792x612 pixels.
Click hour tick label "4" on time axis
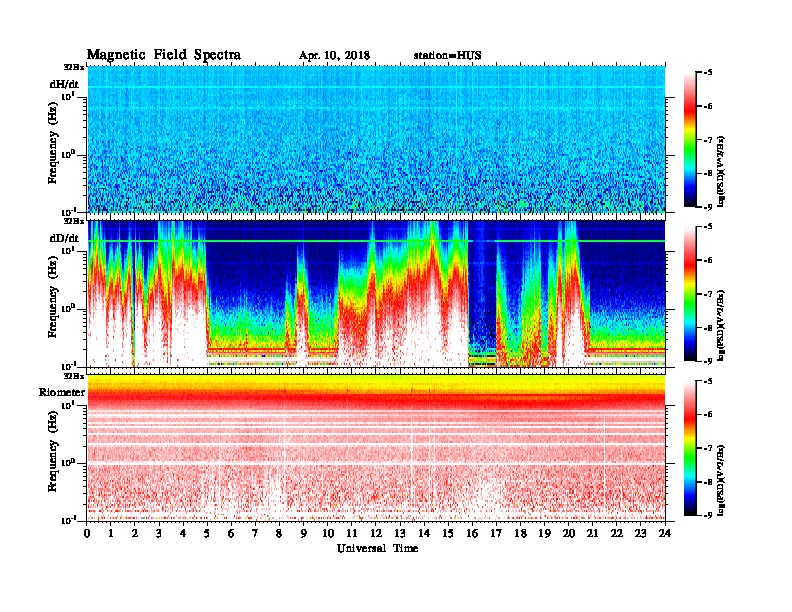coord(183,533)
